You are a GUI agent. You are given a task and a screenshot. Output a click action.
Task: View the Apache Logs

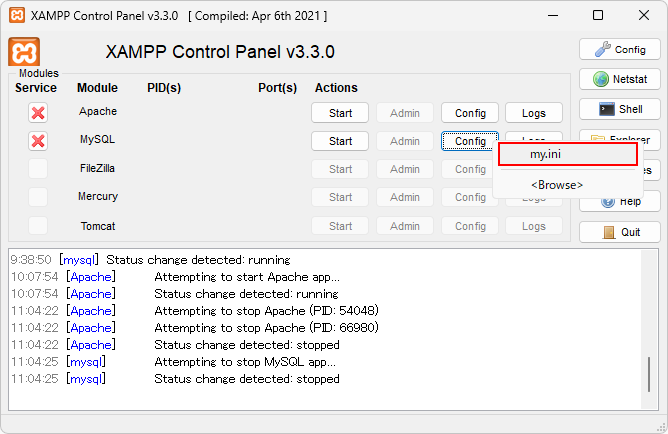tap(534, 113)
